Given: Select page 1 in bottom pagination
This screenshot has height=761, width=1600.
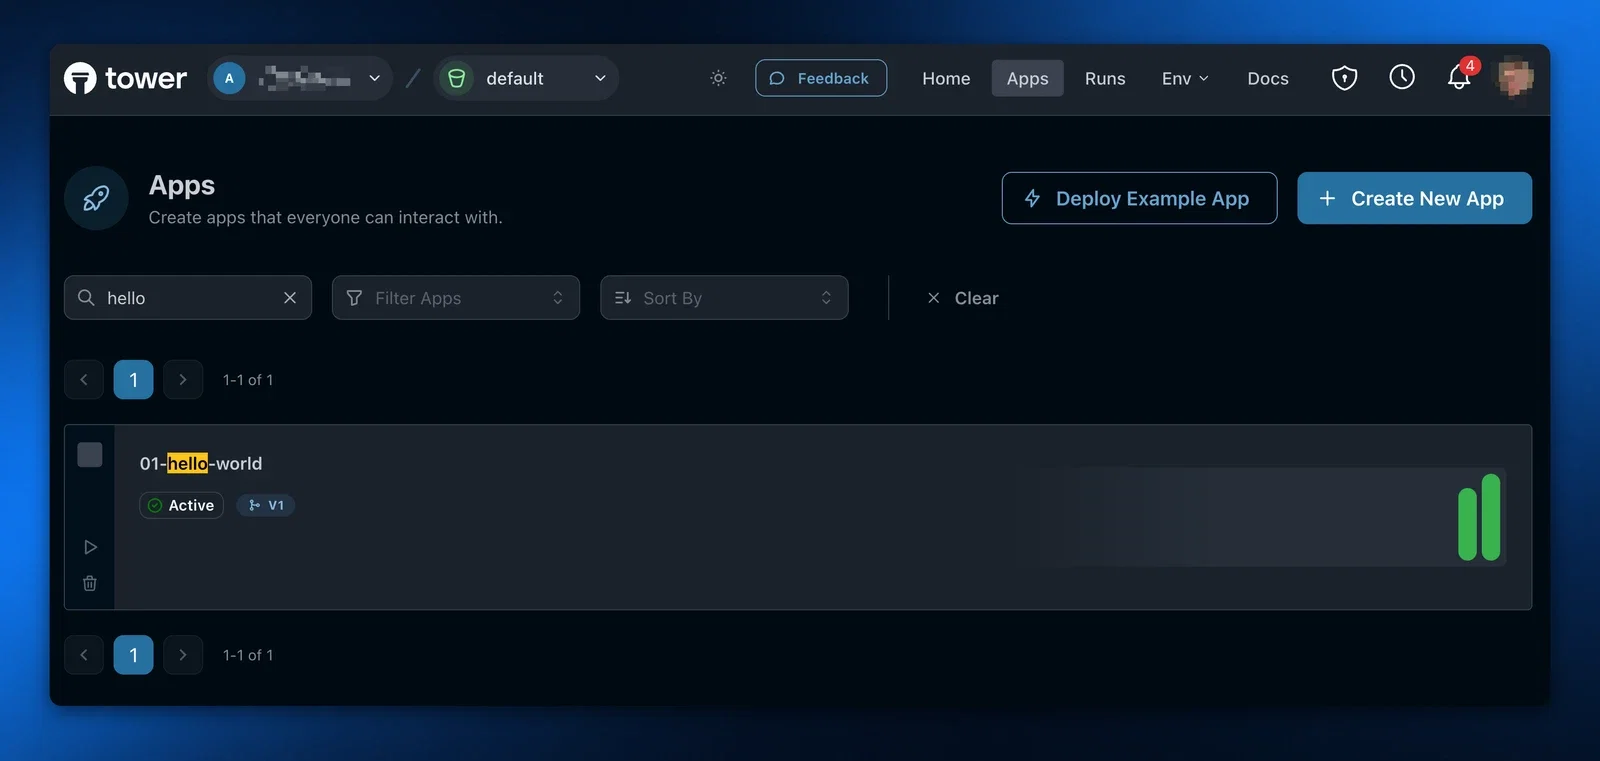Looking at the screenshot, I should pyautogui.click(x=133, y=655).
